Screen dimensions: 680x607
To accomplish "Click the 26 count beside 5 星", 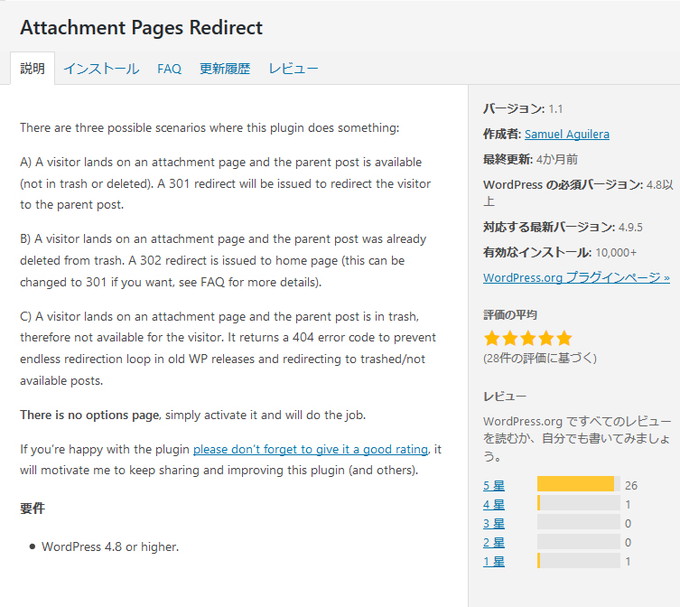I will 631,486.
